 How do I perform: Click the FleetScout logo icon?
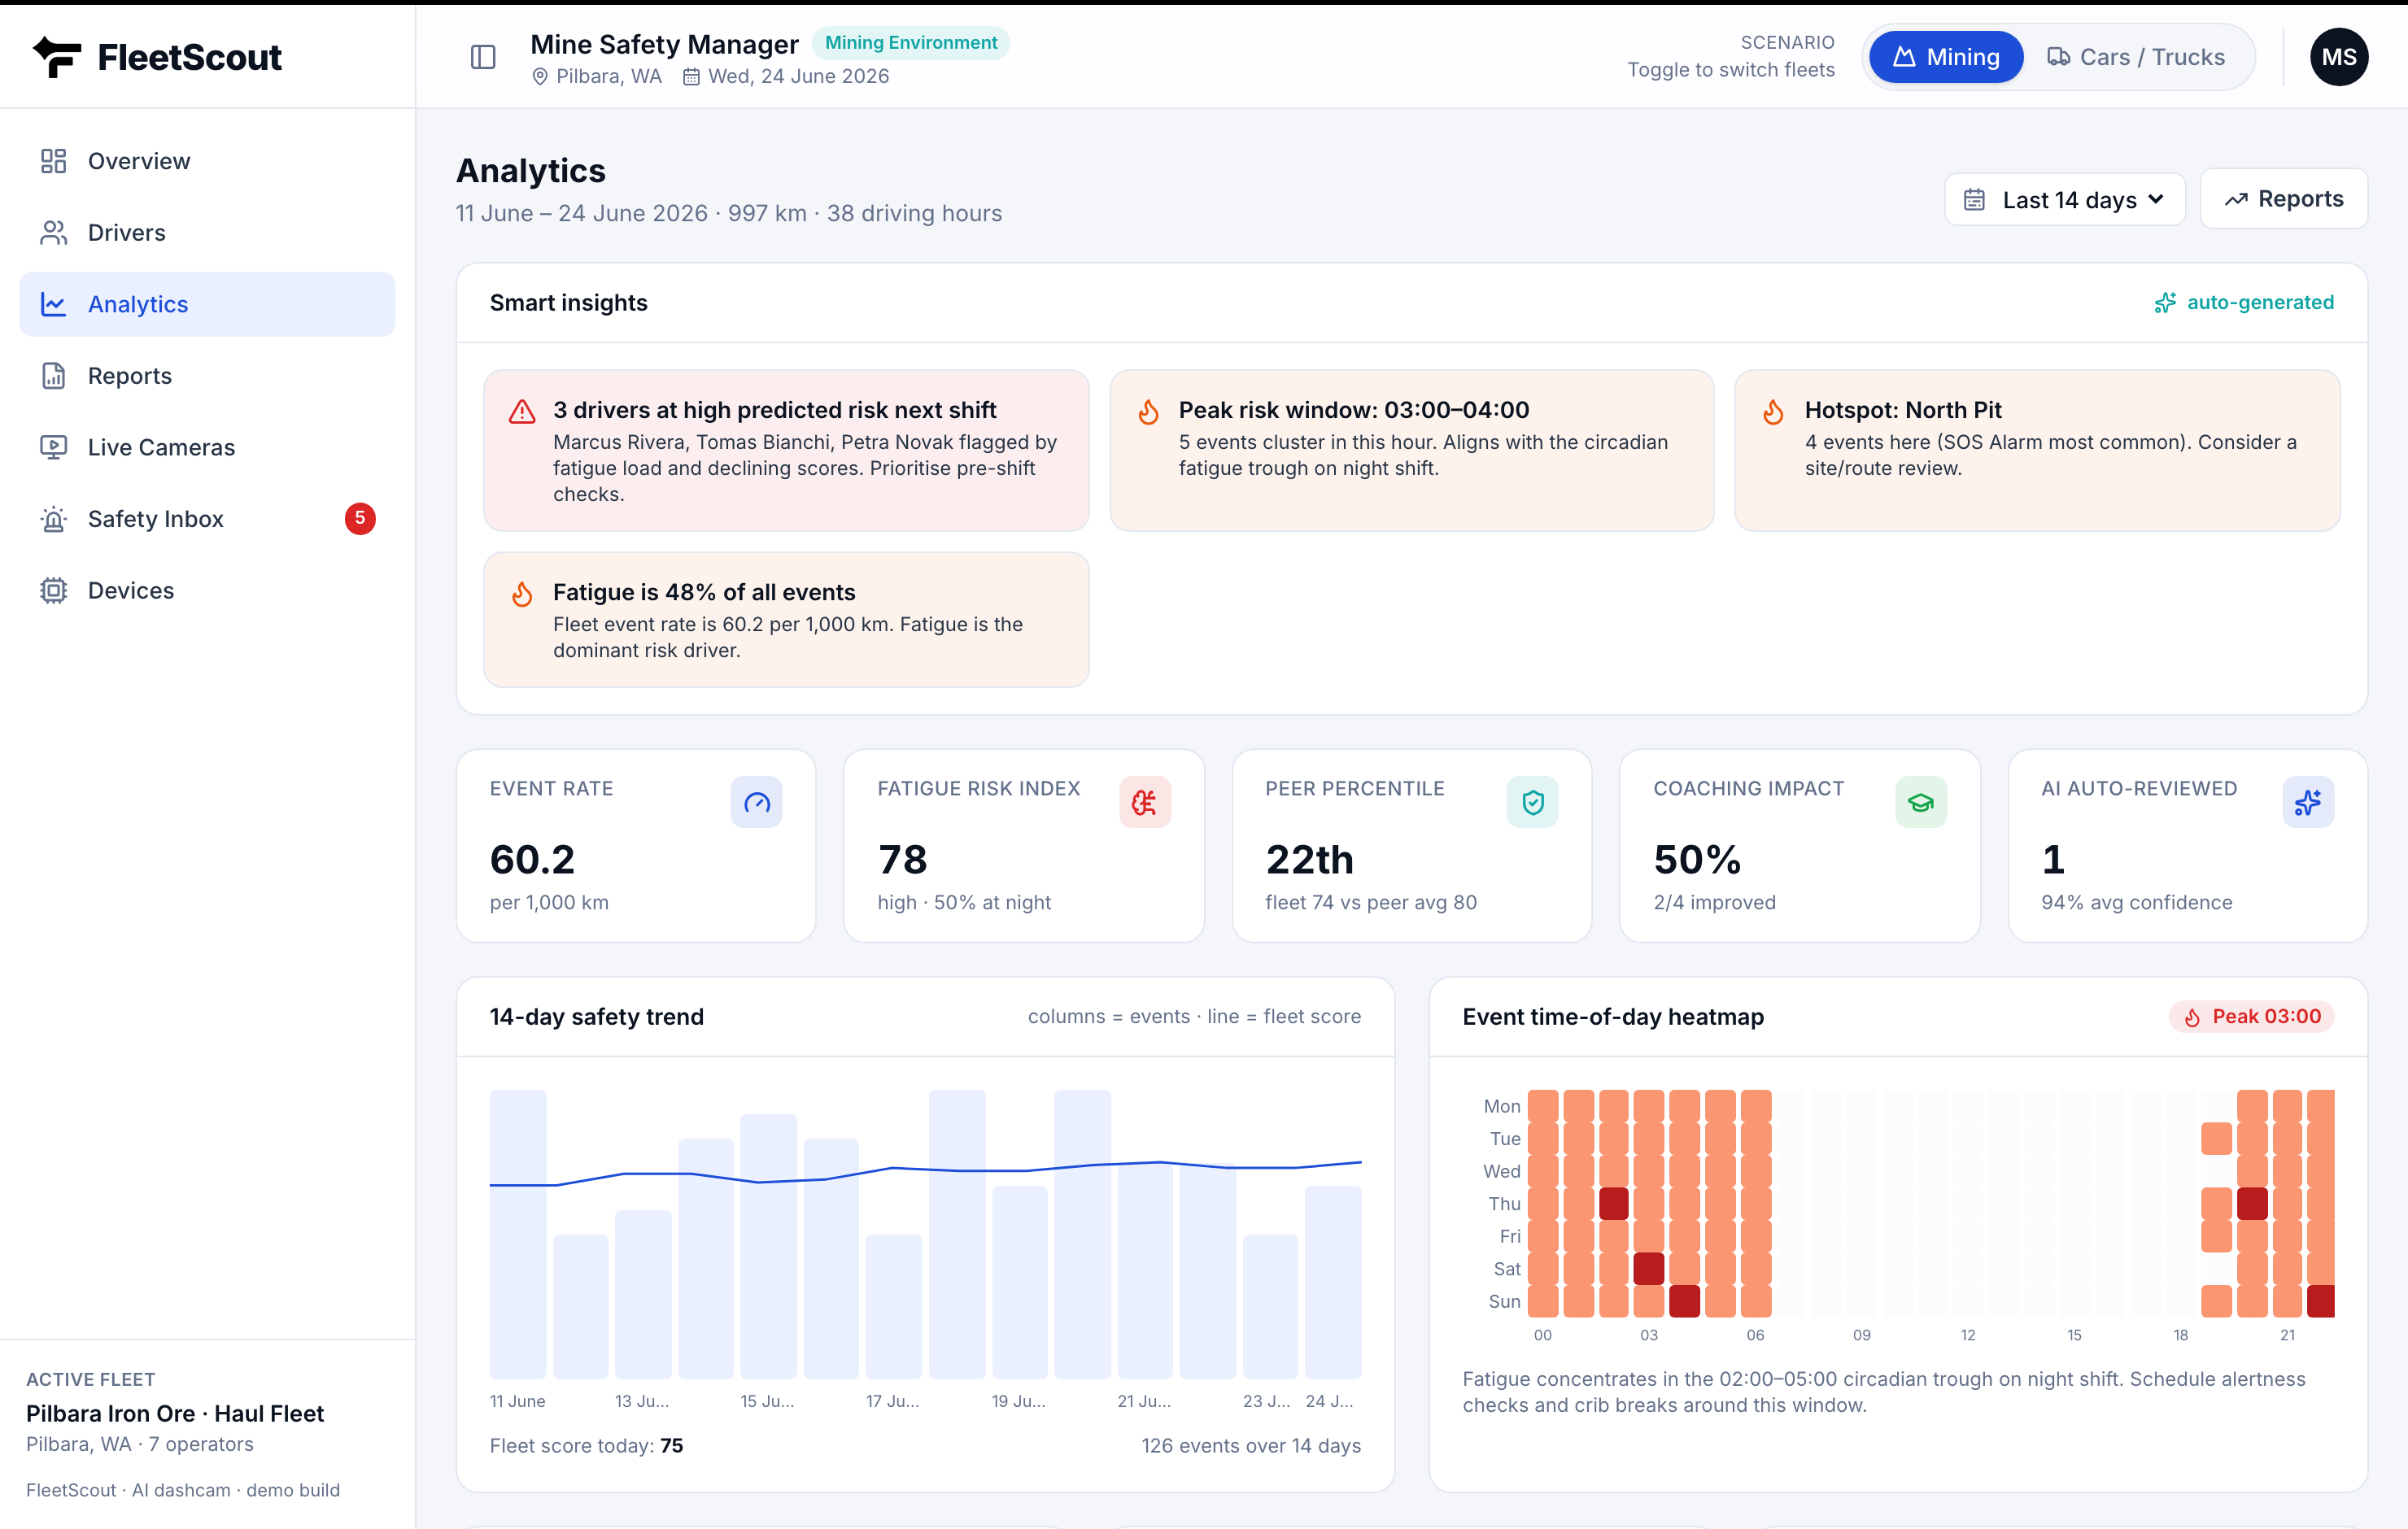57,57
